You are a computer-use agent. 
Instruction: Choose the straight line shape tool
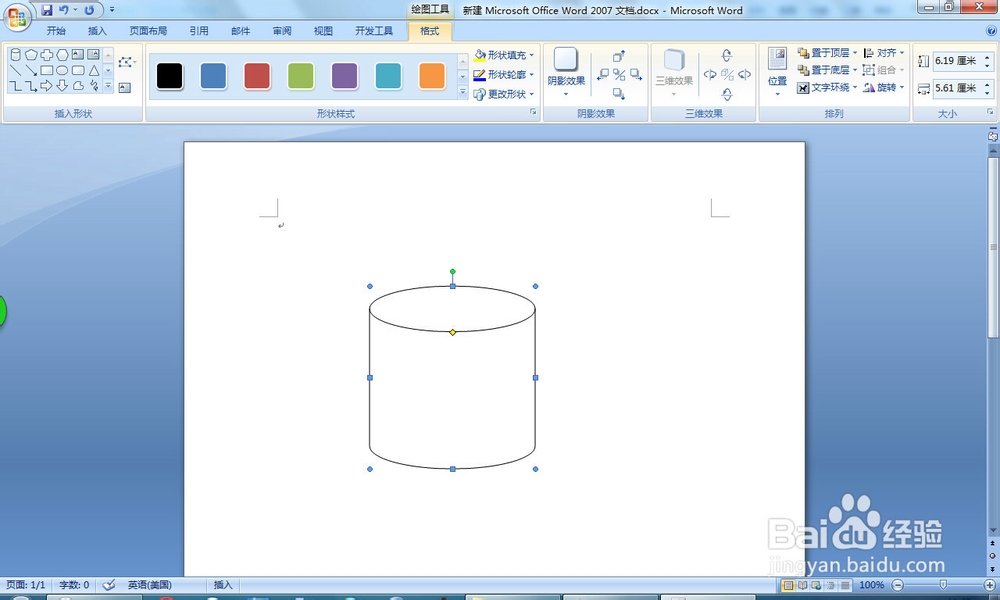coord(16,70)
